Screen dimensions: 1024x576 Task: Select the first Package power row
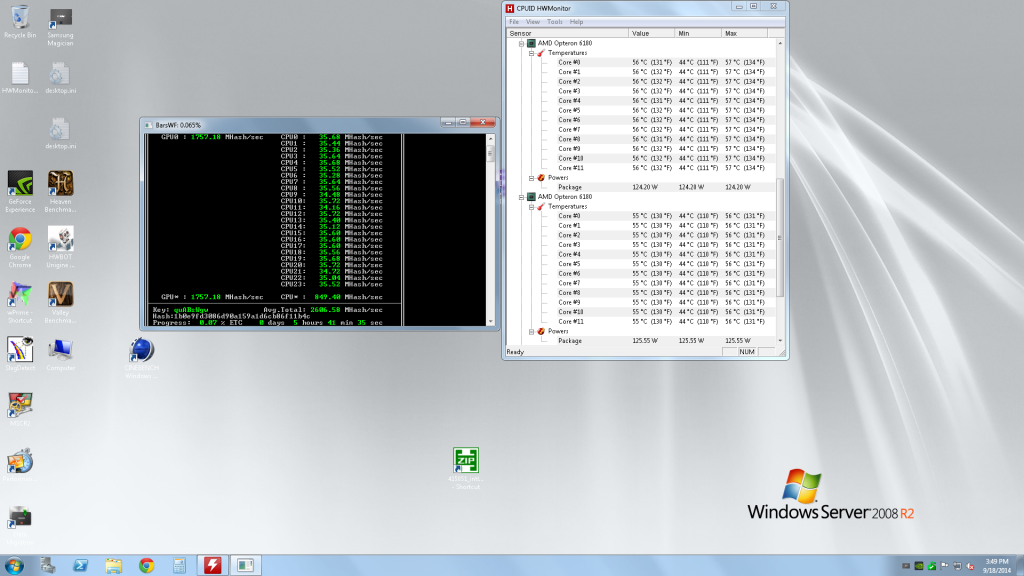coord(570,187)
